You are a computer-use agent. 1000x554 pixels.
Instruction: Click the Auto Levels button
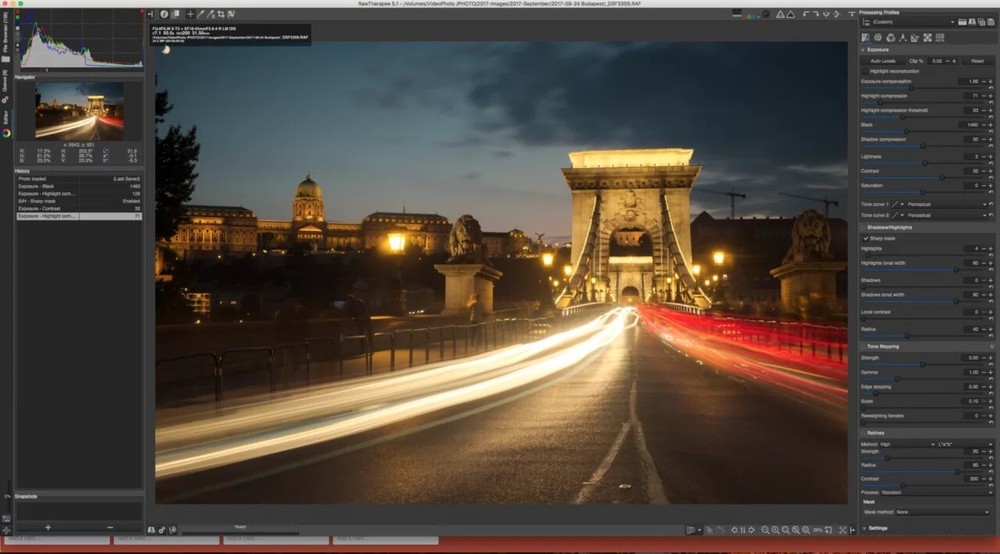883,61
